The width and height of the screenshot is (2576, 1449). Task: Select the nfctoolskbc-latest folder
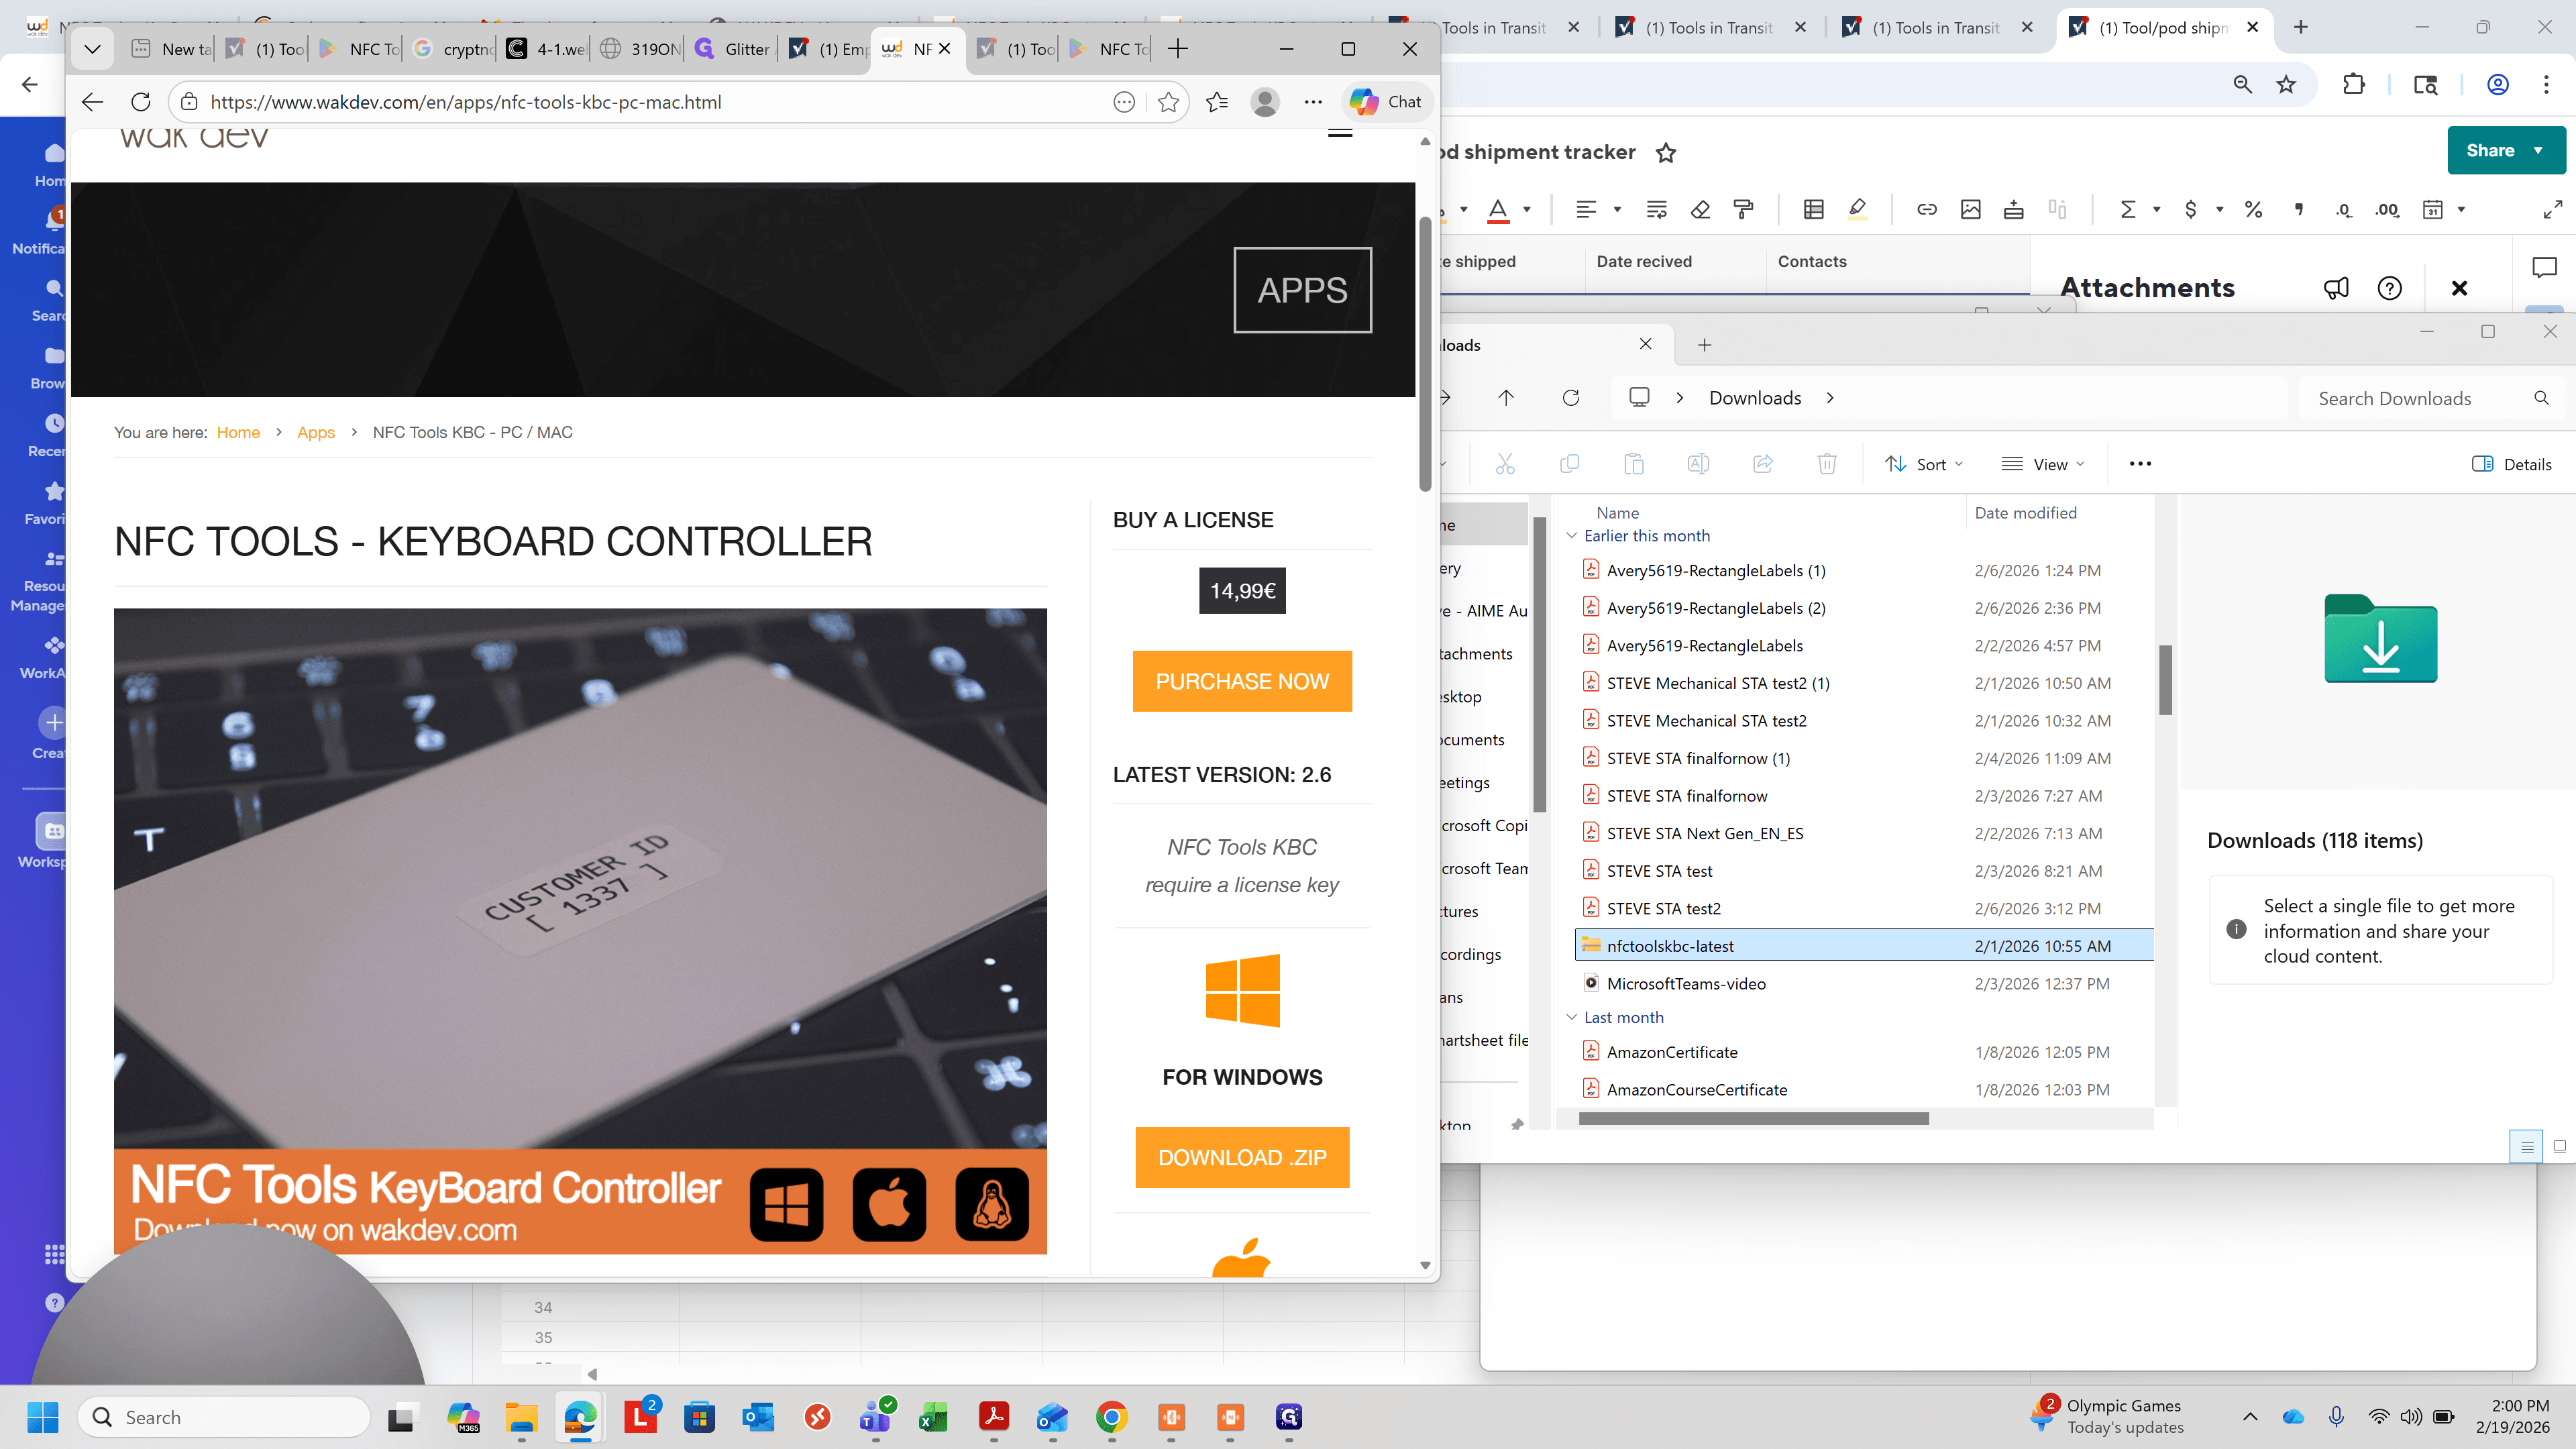tap(1864, 946)
